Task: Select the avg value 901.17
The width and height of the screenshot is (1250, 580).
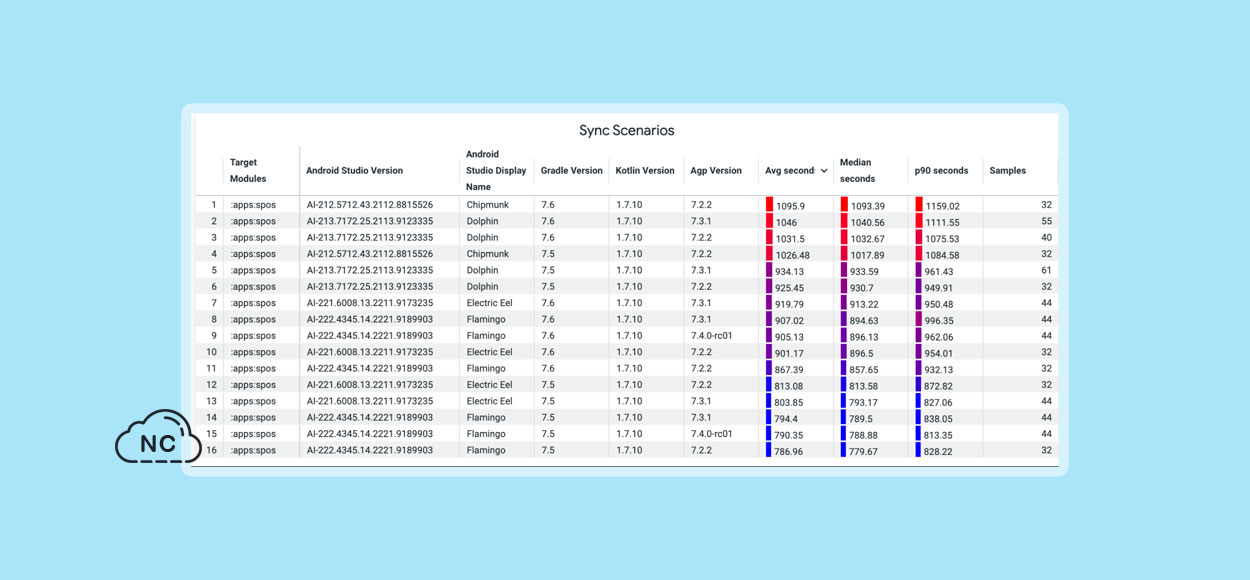Action: pyautogui.click(x=790, y=353)
